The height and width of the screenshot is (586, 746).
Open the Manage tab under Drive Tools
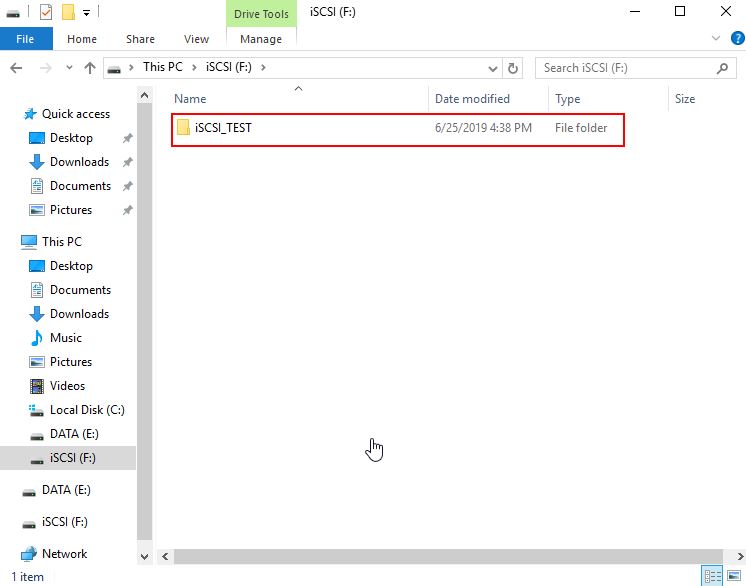tap(261, 39)
